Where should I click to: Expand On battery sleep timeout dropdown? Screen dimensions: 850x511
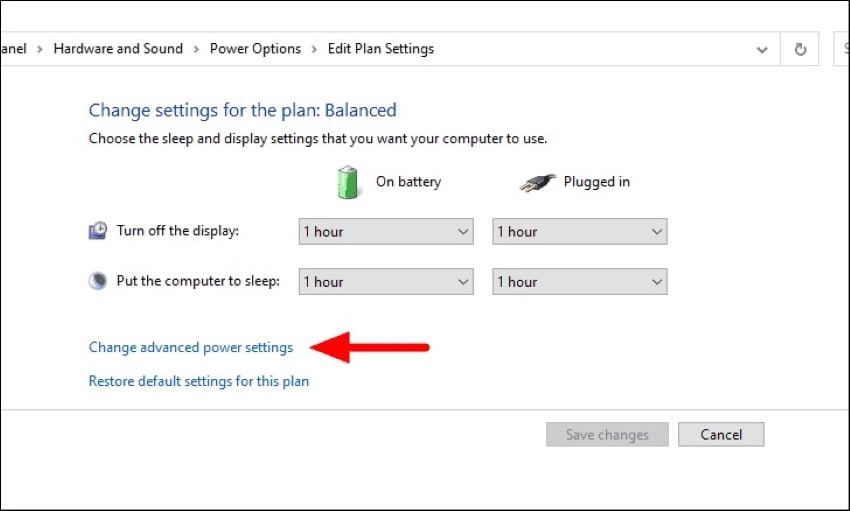click(386, 282)
